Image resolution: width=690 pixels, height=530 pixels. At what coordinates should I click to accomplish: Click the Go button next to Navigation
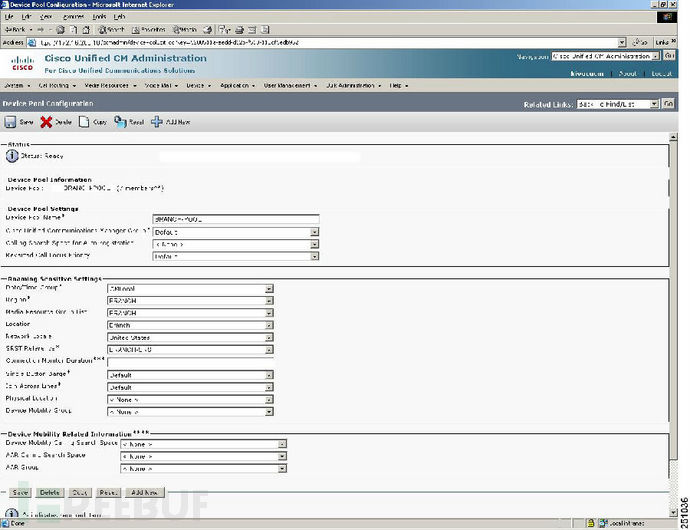pos(669,56)
